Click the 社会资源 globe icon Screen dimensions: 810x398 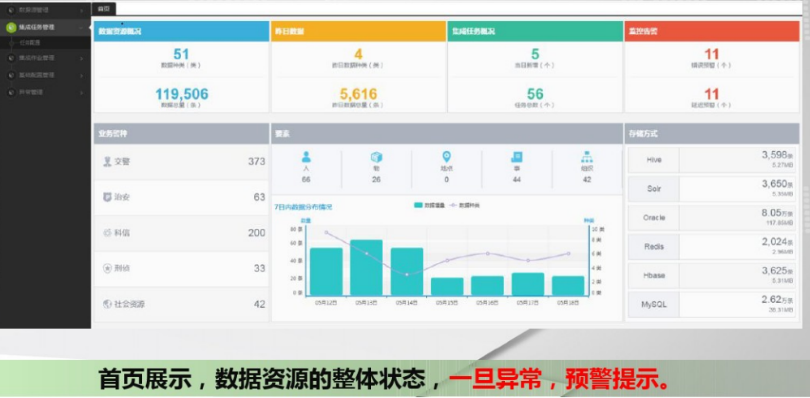point(107,304)
